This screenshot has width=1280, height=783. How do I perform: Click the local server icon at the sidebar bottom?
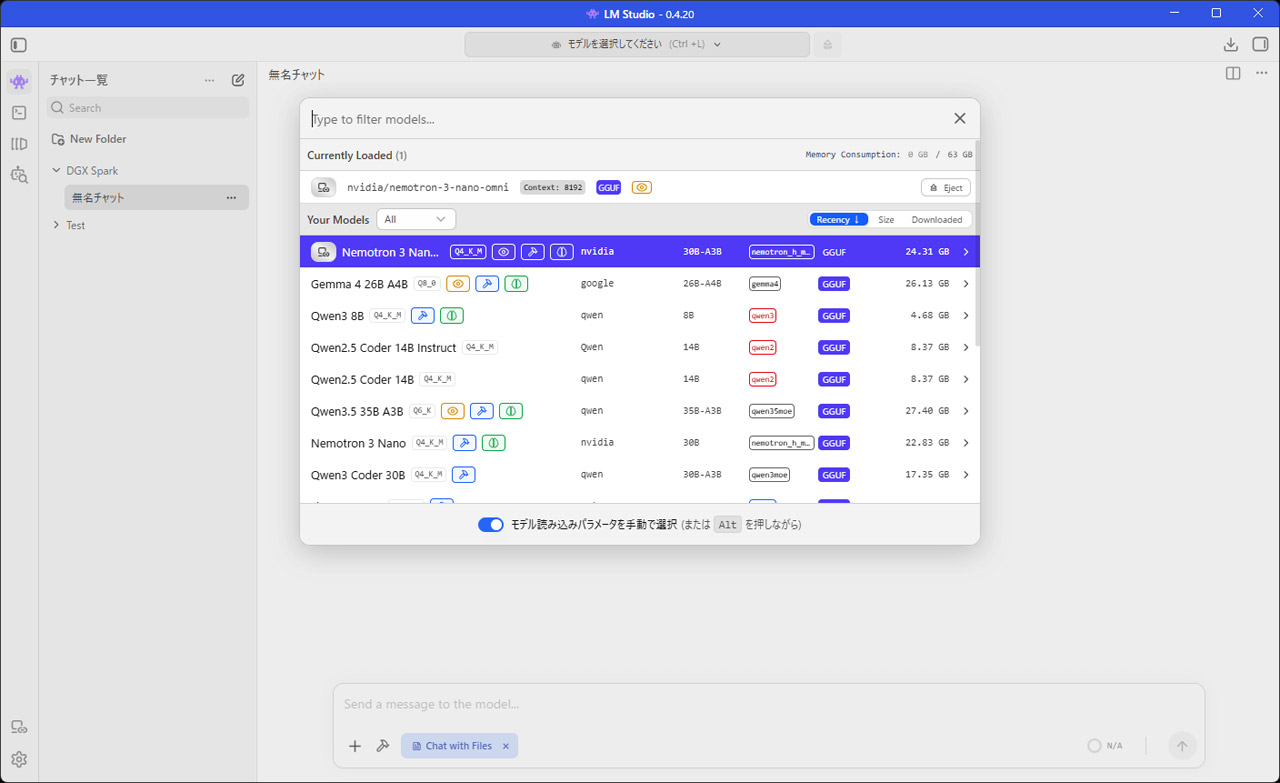[19, 727]
